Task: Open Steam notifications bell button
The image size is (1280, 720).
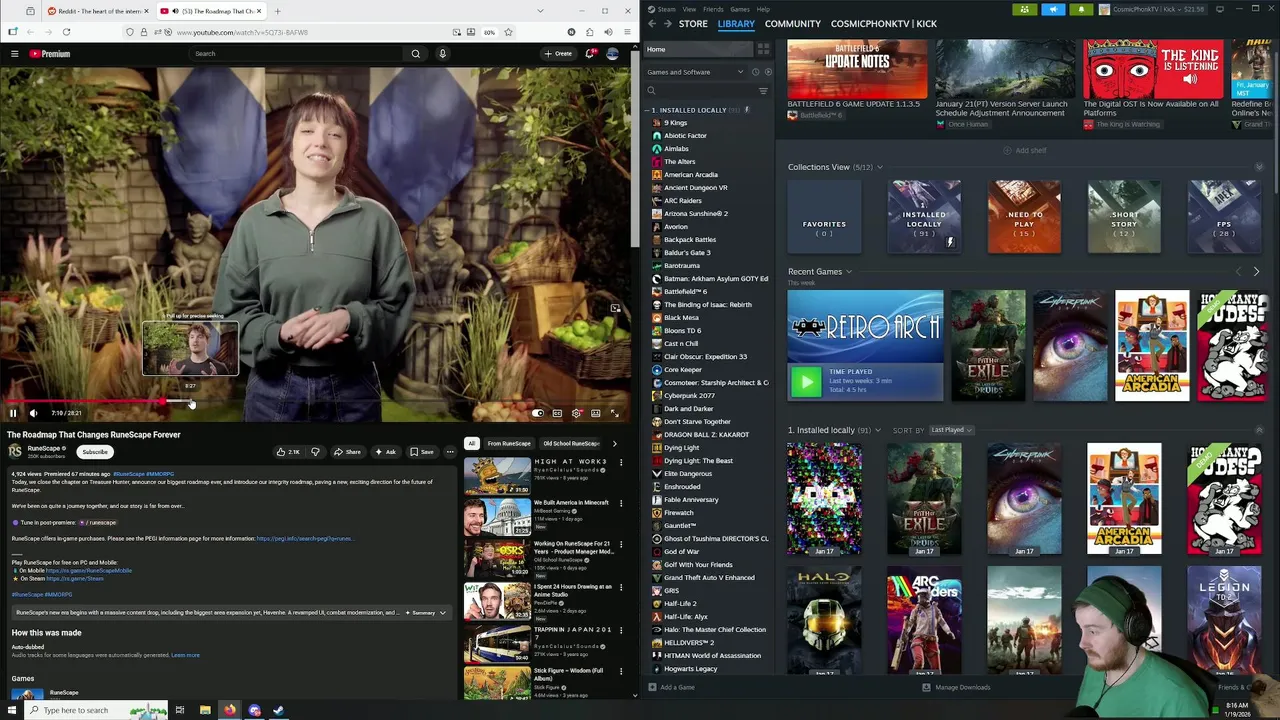Action: point(1081,9)
